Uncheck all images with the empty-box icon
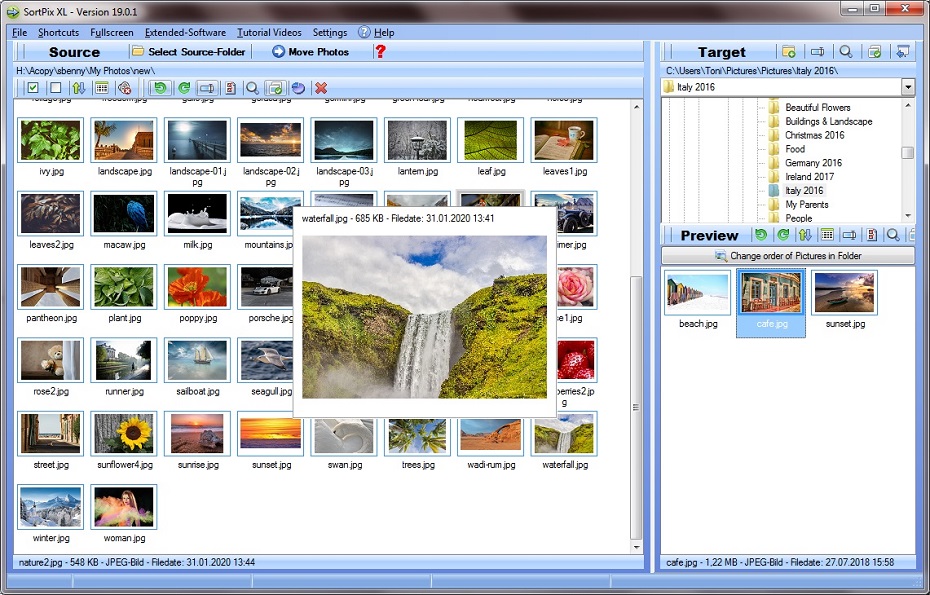The image size is (930, 595). 55,88
